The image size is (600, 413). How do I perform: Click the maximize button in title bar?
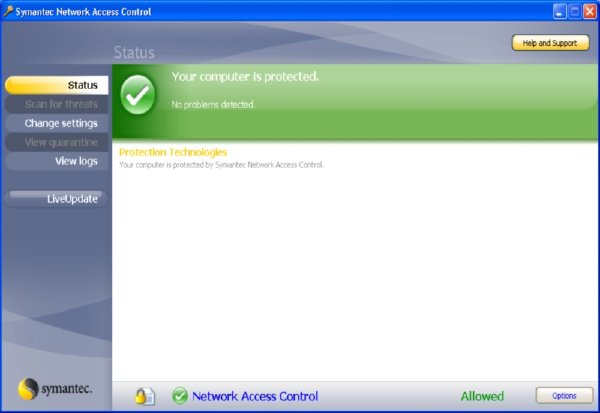click(574, 11)
